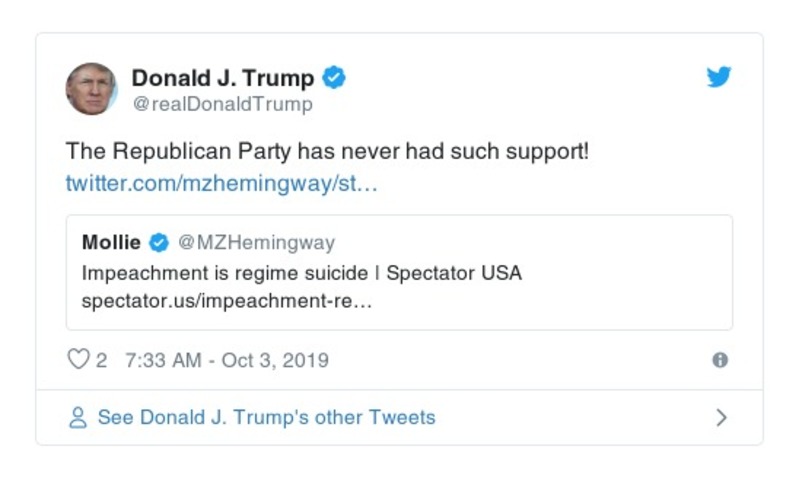Viewport: 799px width, 478px height.
Task: Click the like count number 2
Action: [x=101, y=360]
